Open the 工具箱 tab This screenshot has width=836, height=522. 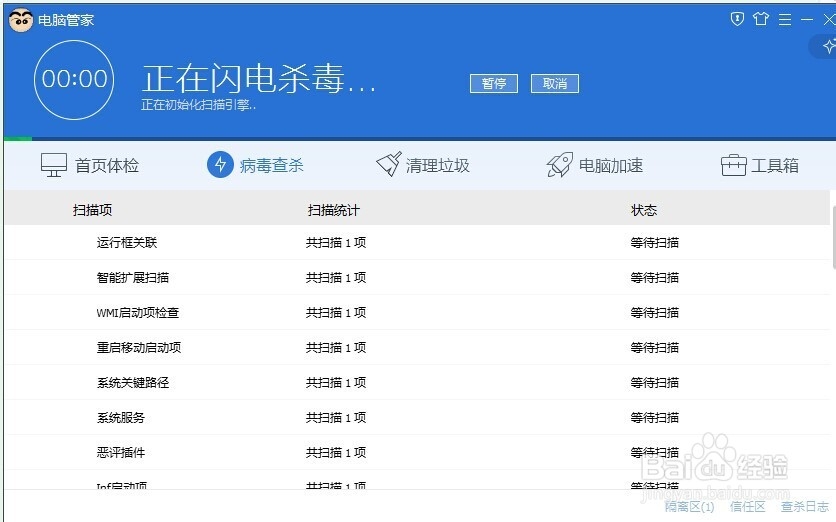click(x=760, y=165)
